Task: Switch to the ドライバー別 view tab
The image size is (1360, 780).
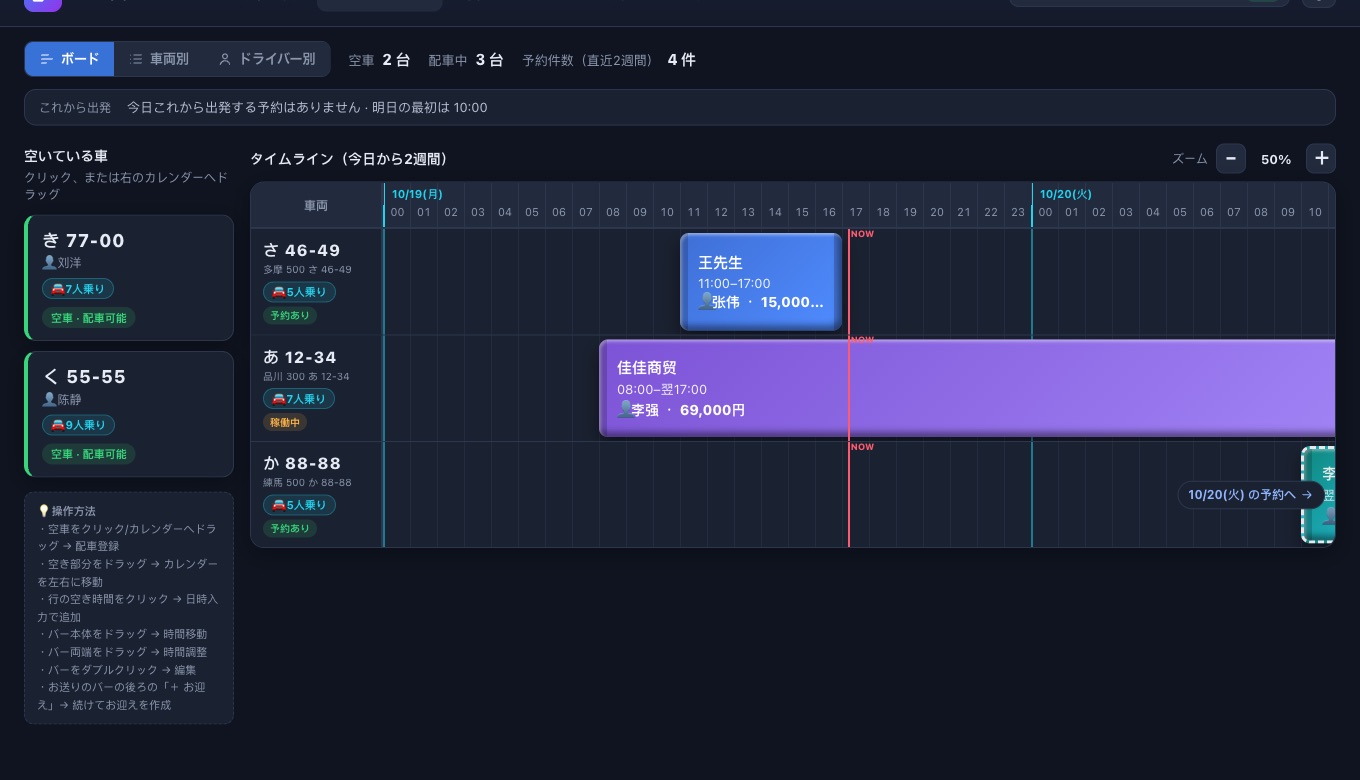Action: [266, 59]
